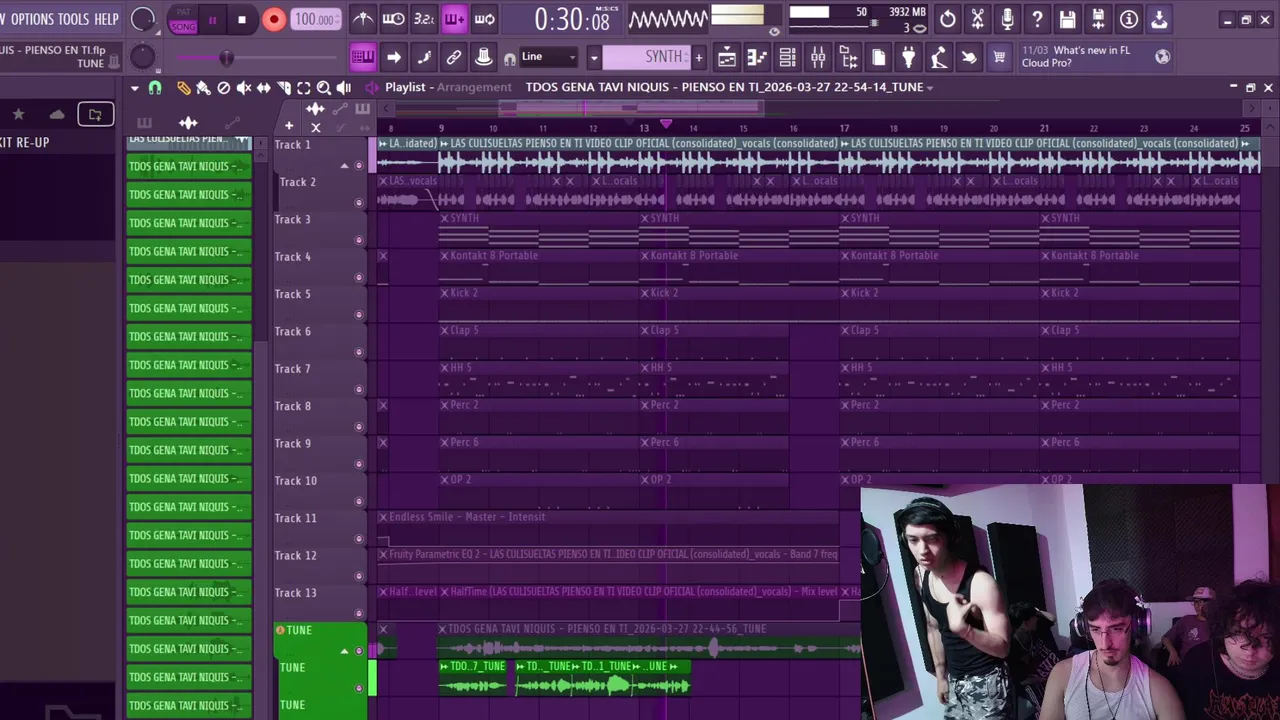The image size is (1280, 720).
Task: Pause playback with the pause button
Action: pos(212,19)
